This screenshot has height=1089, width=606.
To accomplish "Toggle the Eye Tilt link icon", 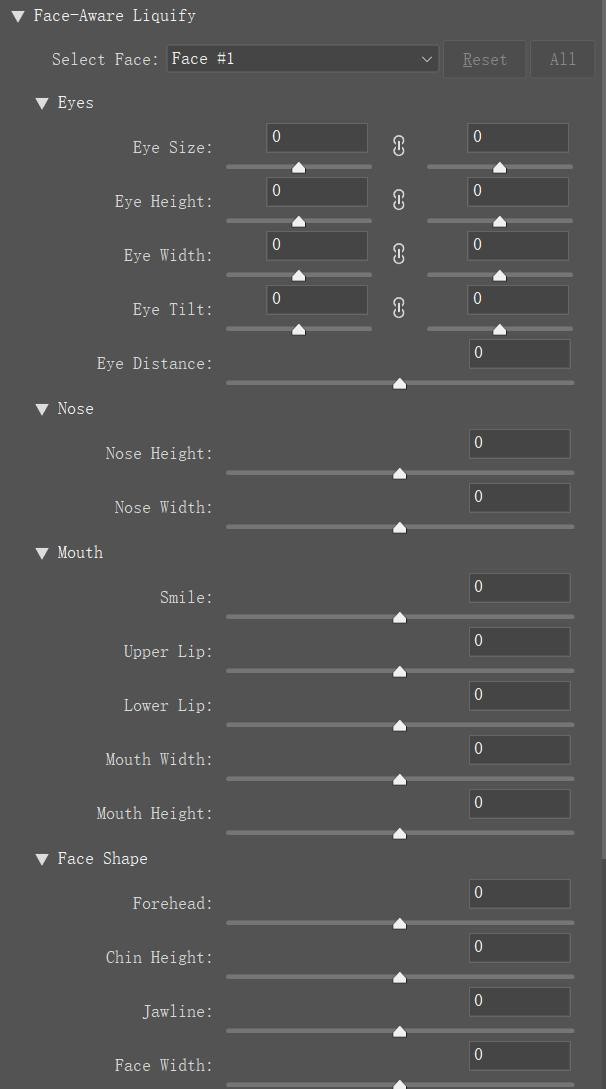I will point(399,308).
